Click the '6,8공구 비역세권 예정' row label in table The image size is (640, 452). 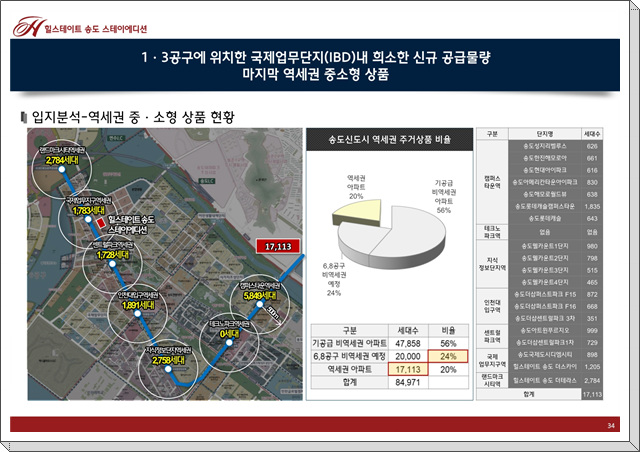click(349, 356)
